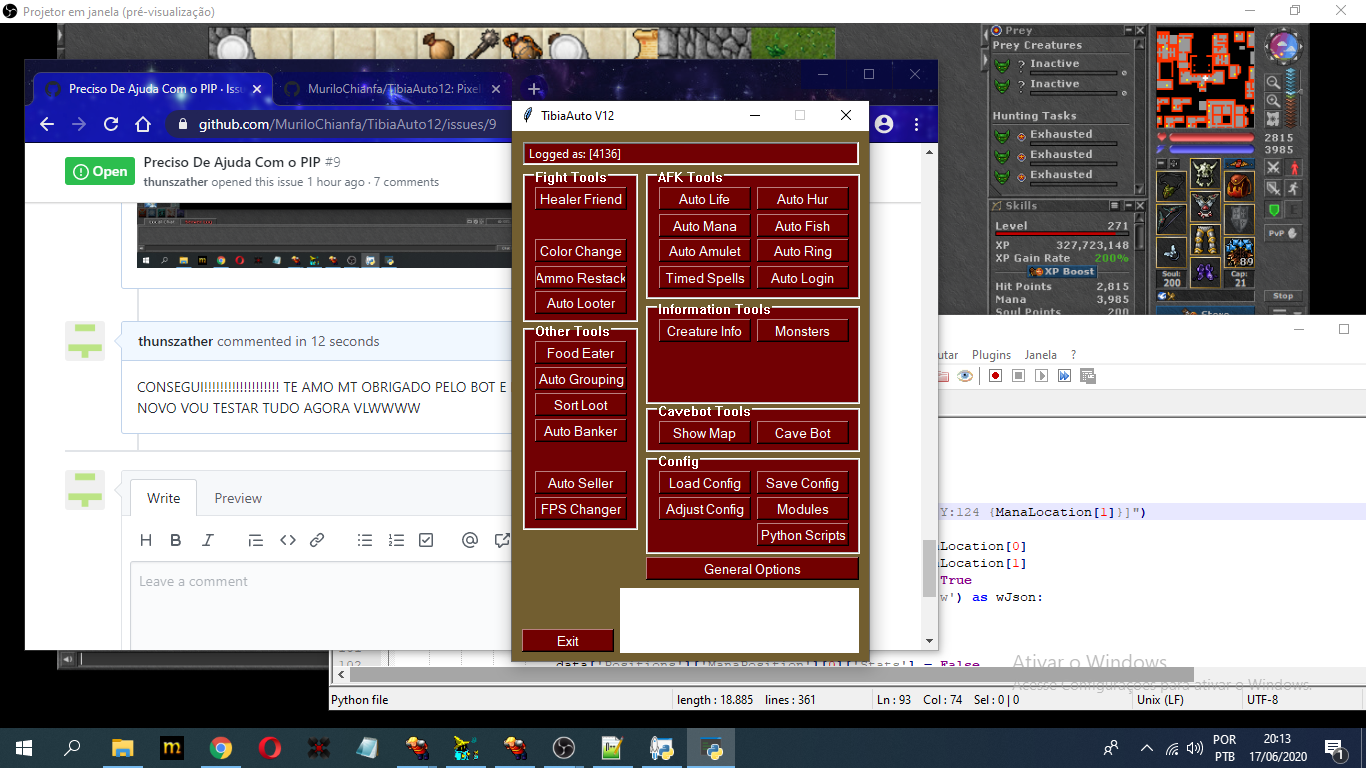Play recorded macro in Notepad++
The width and height of the screenshot is (1366, 768).
(1041, 376)
